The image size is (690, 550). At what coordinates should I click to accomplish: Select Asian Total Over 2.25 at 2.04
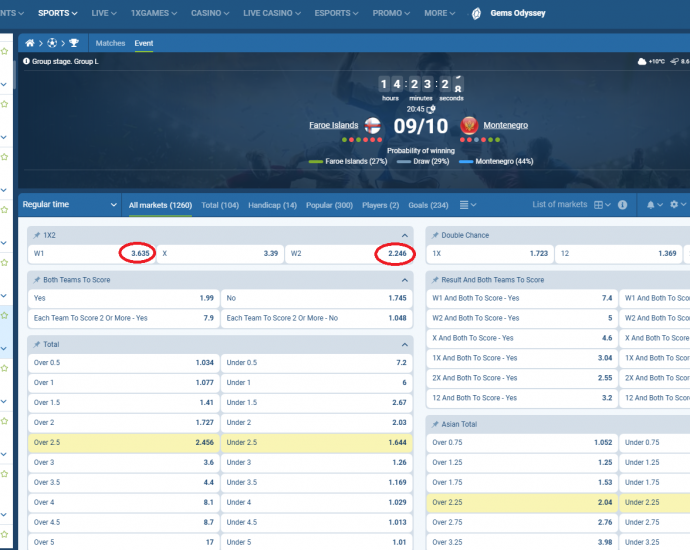point(522,502)
